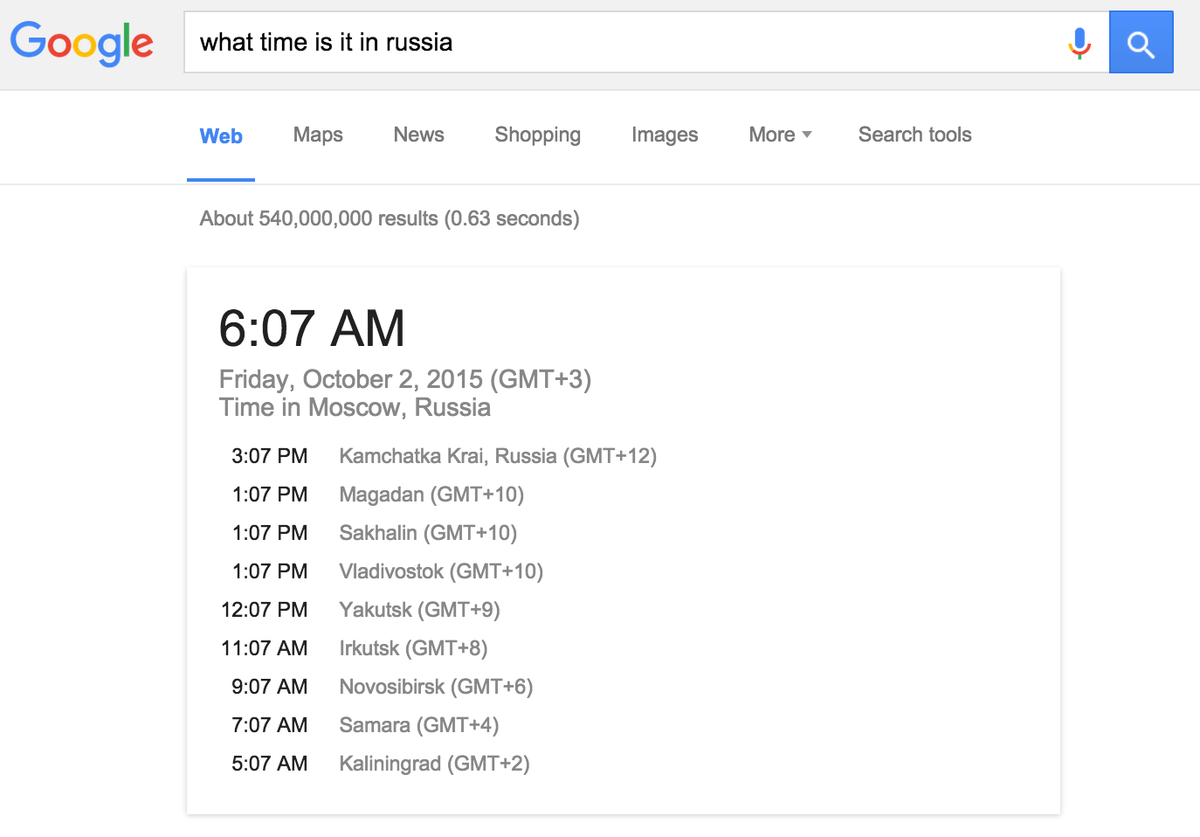Select the Samara (GMT+4) entry
Viewport: 1200px width, 837px height.
pyautogui.click(x=419, y=726)
